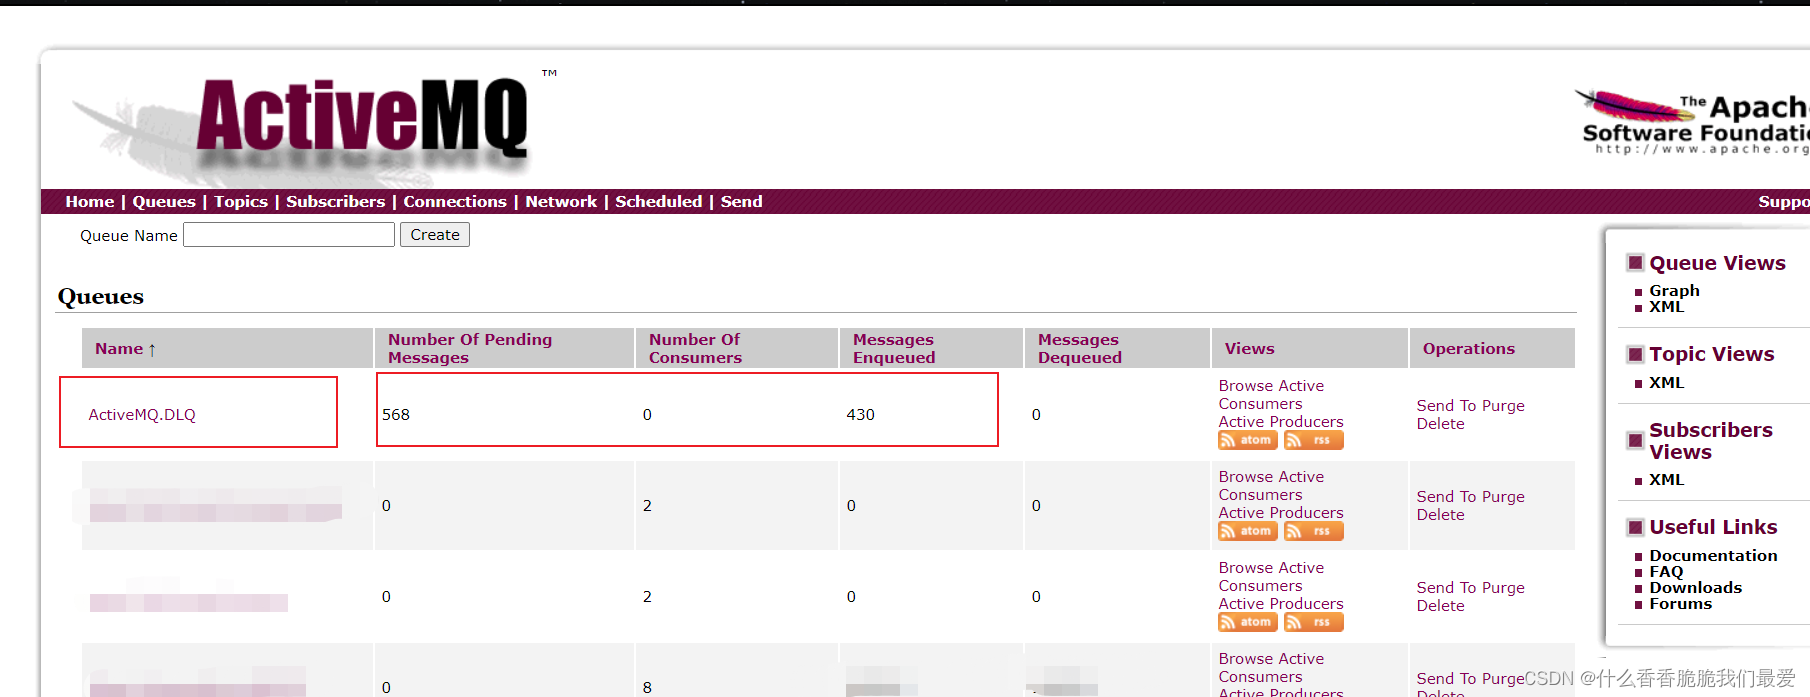Click pending messages value 568
The width and height of the screenshot is (1810, 697).
coord(396,415)
